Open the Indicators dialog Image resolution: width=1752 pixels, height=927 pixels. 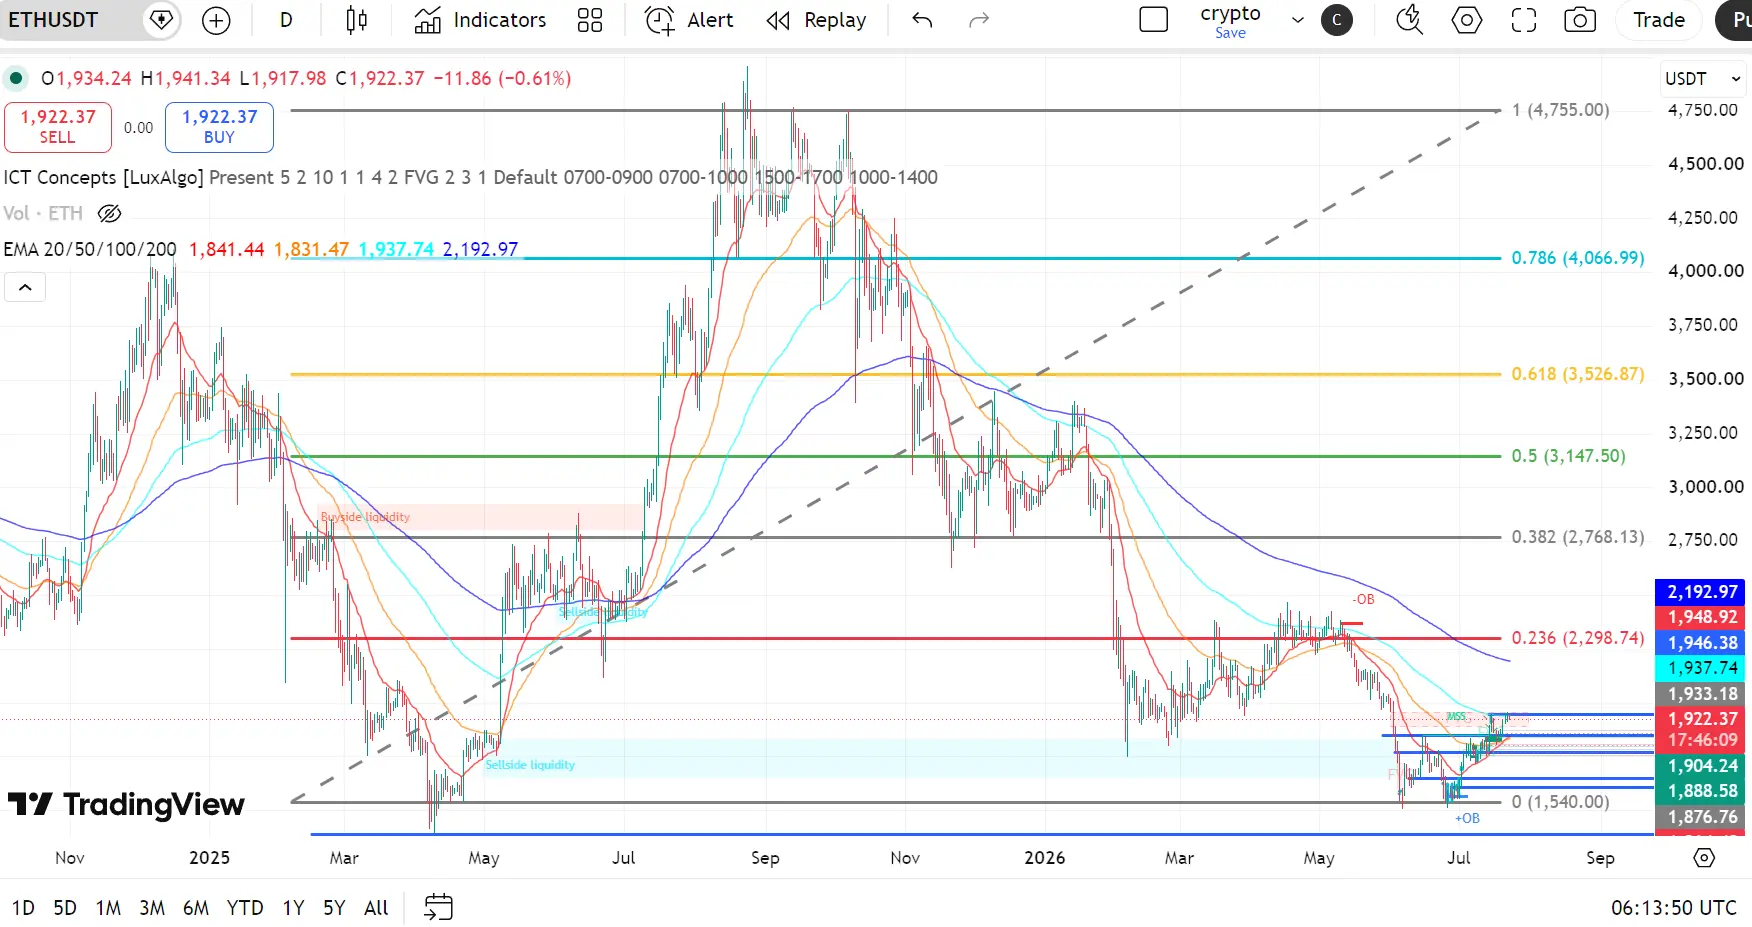click(x=481, y=20)
